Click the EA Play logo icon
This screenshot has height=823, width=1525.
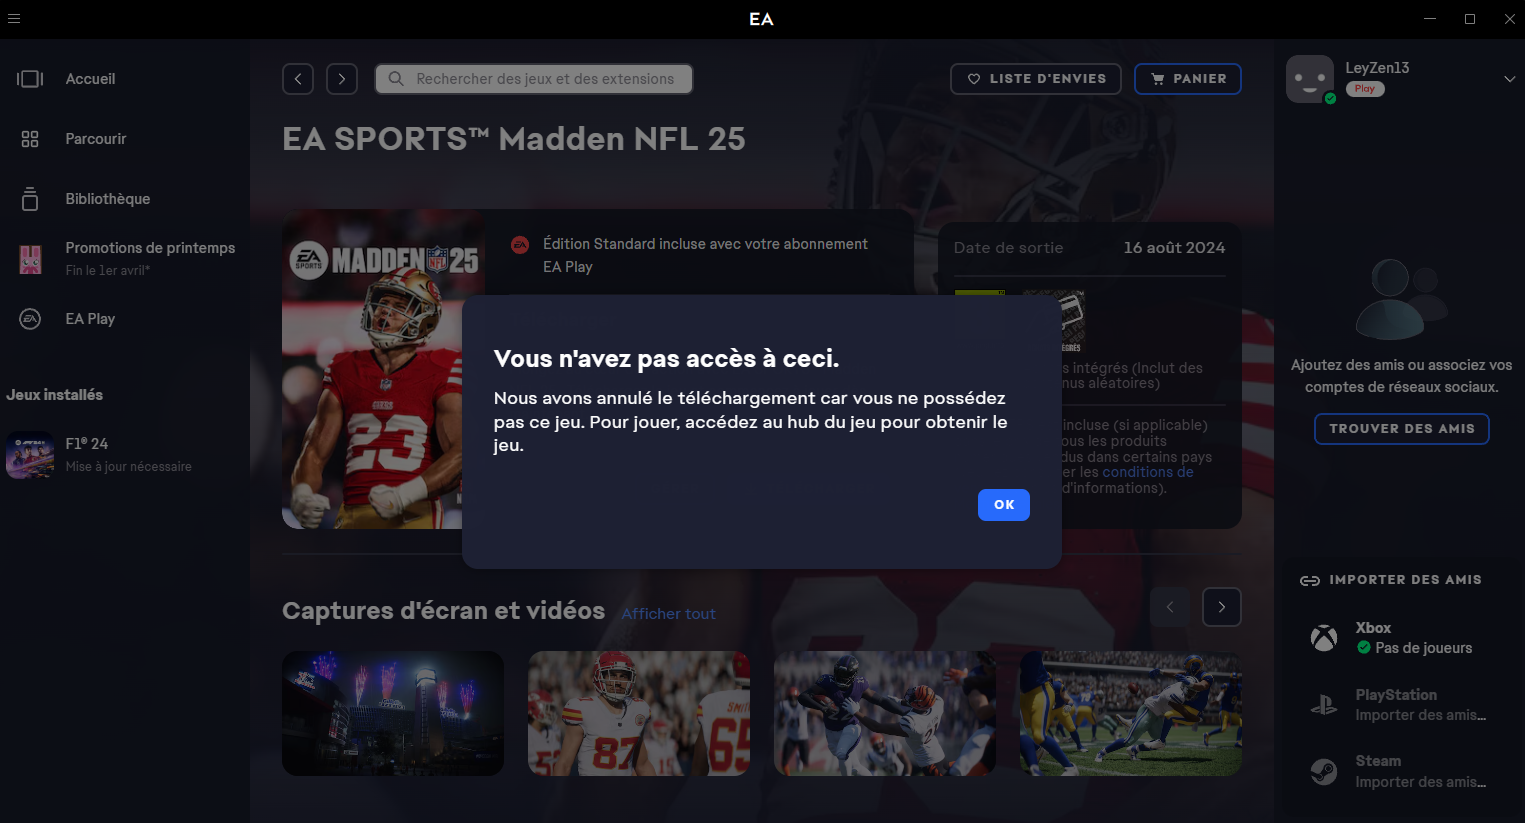pos(30,319)
